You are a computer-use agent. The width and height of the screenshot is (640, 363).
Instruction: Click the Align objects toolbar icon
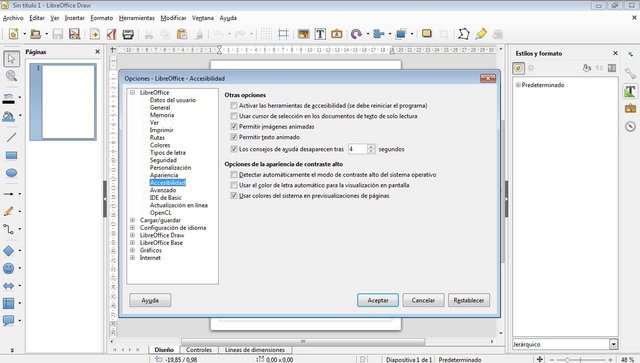click(x=378, y=34)
